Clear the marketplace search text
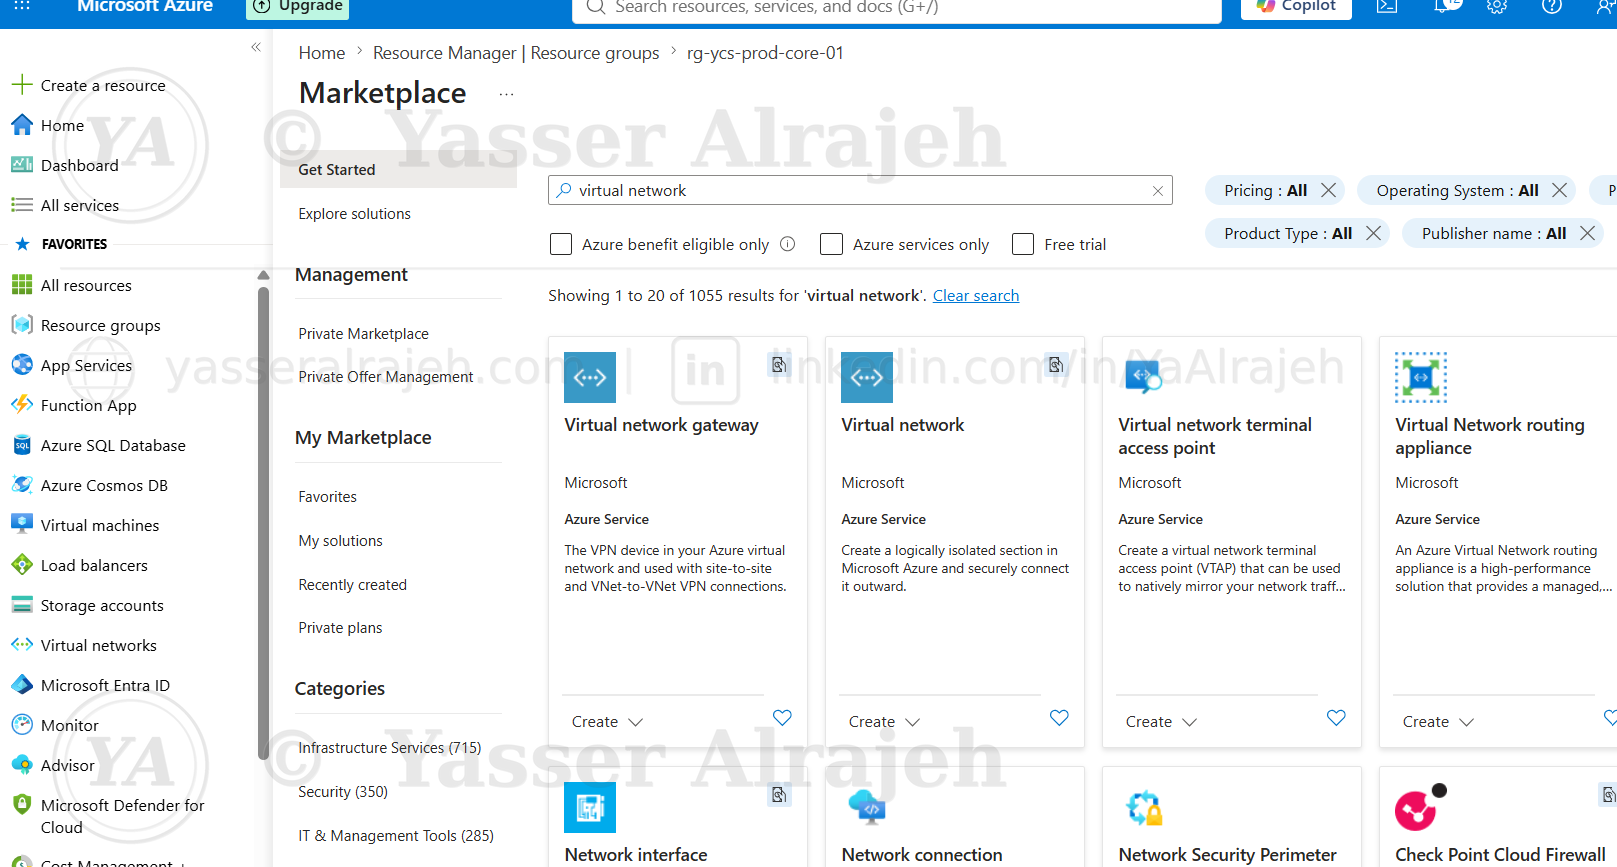This screenshot has width=1617, height=867. [1158, 191]
